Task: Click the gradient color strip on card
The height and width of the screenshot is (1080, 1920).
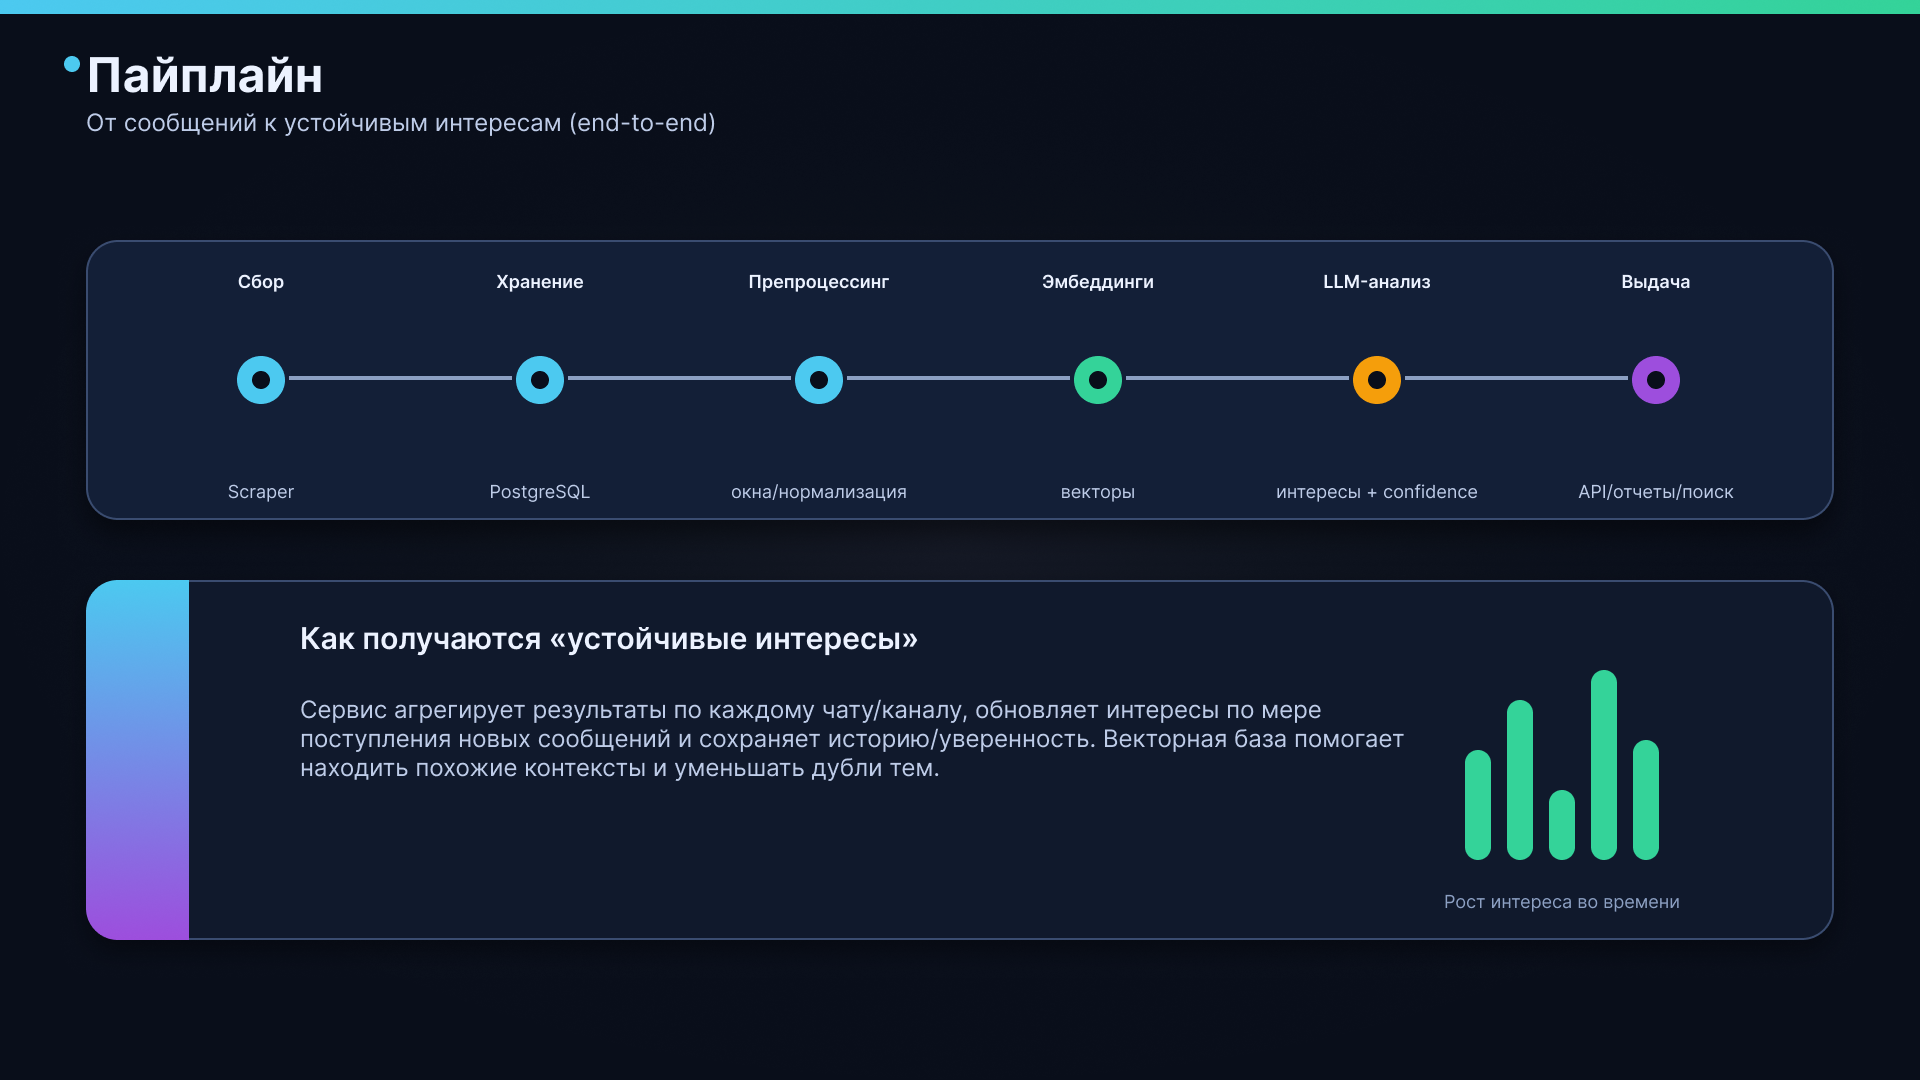Action: click(x=138, y=760)
